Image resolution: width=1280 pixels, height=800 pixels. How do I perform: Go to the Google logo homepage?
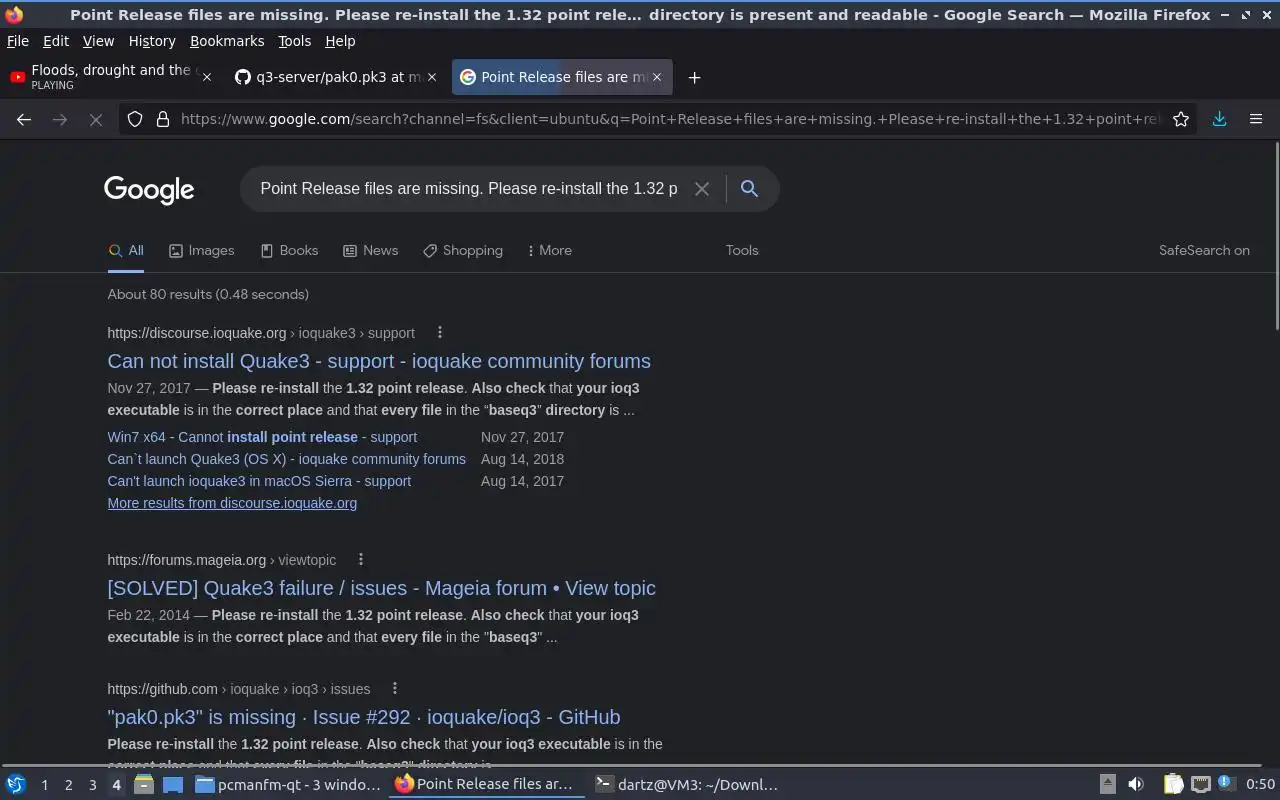coord(149,189)
